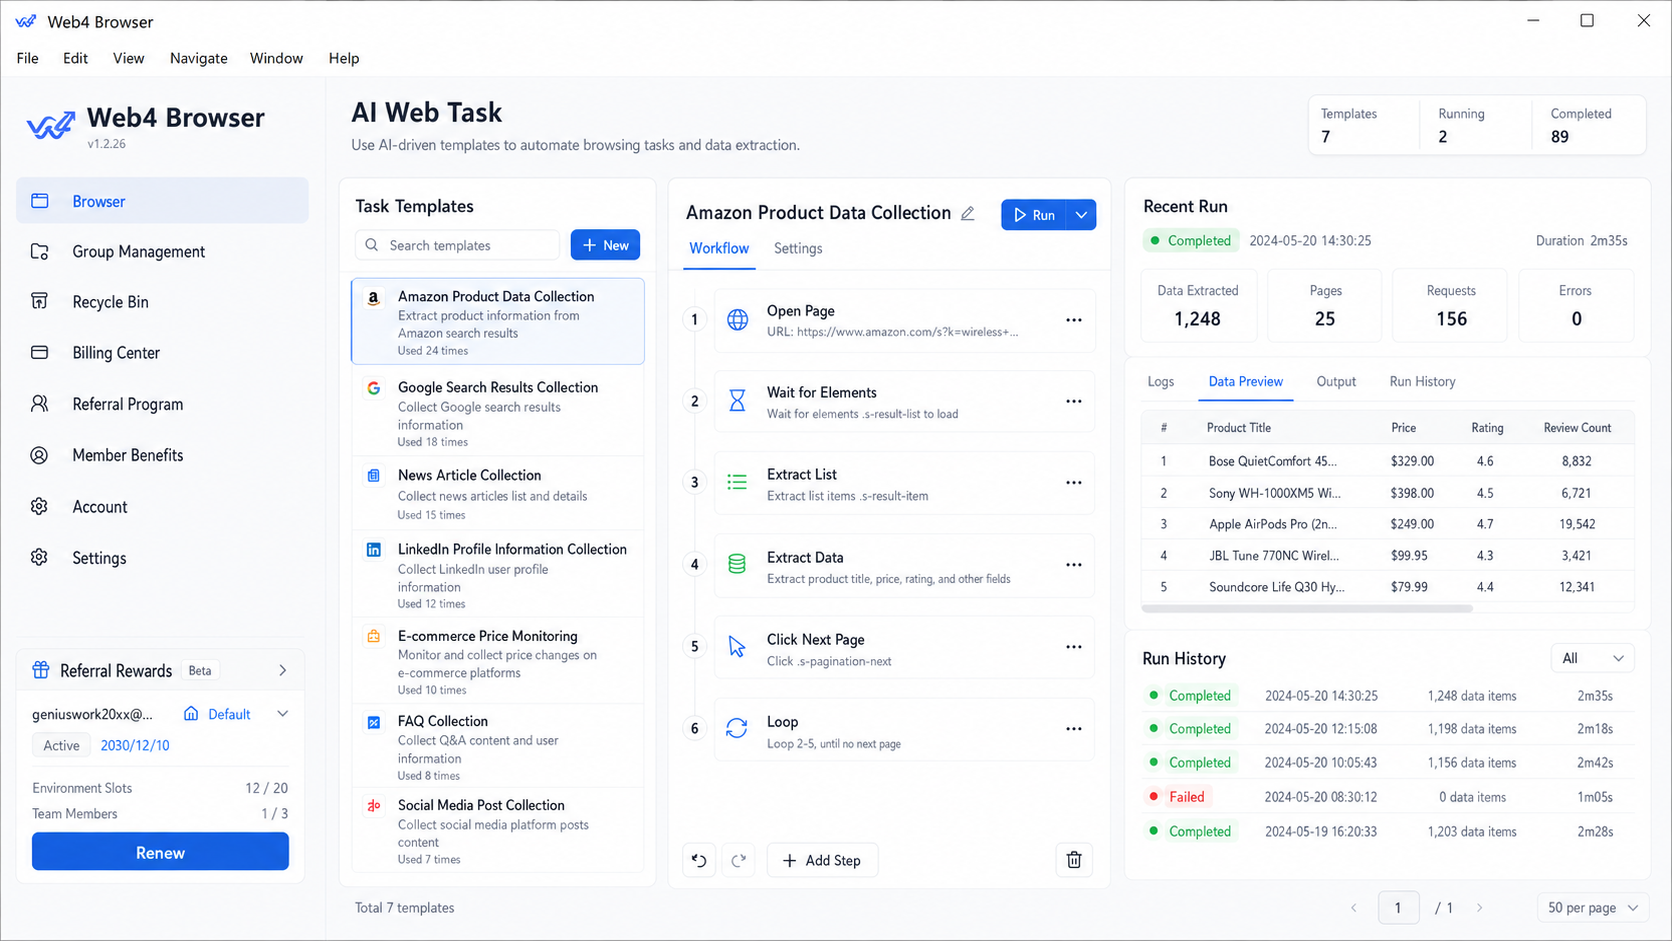Expand the Run button dropdown arrow
The height and width of the screenshot is (941, 1672).
point(1081,215)
